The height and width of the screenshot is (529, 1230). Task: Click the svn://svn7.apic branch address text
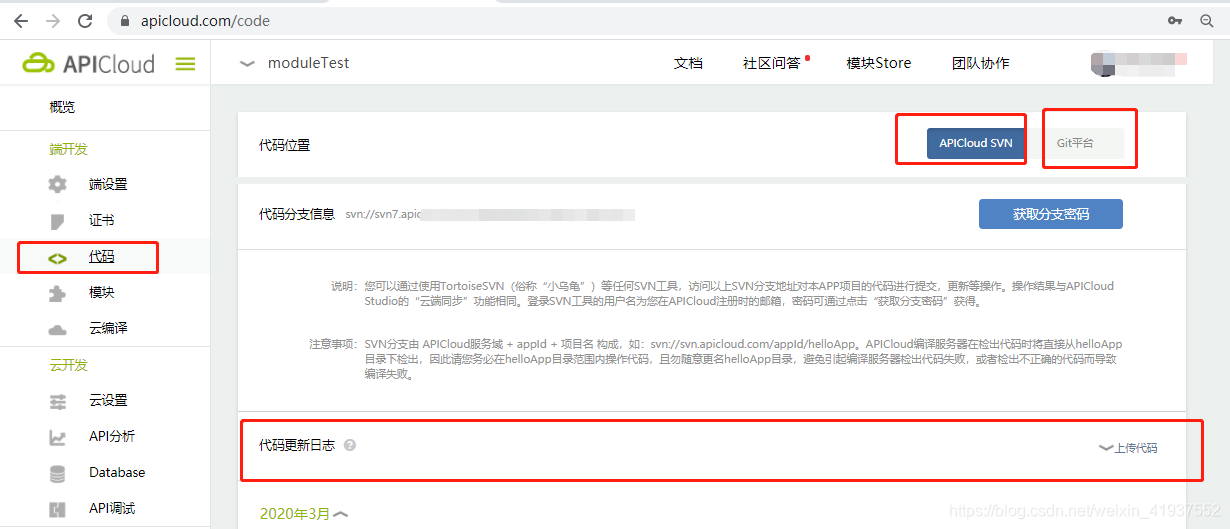[x=381, y=215]
